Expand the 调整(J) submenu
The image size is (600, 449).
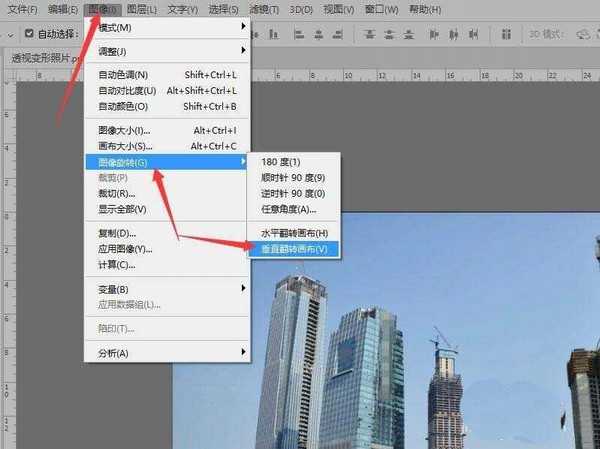click(x=165, y=51)
